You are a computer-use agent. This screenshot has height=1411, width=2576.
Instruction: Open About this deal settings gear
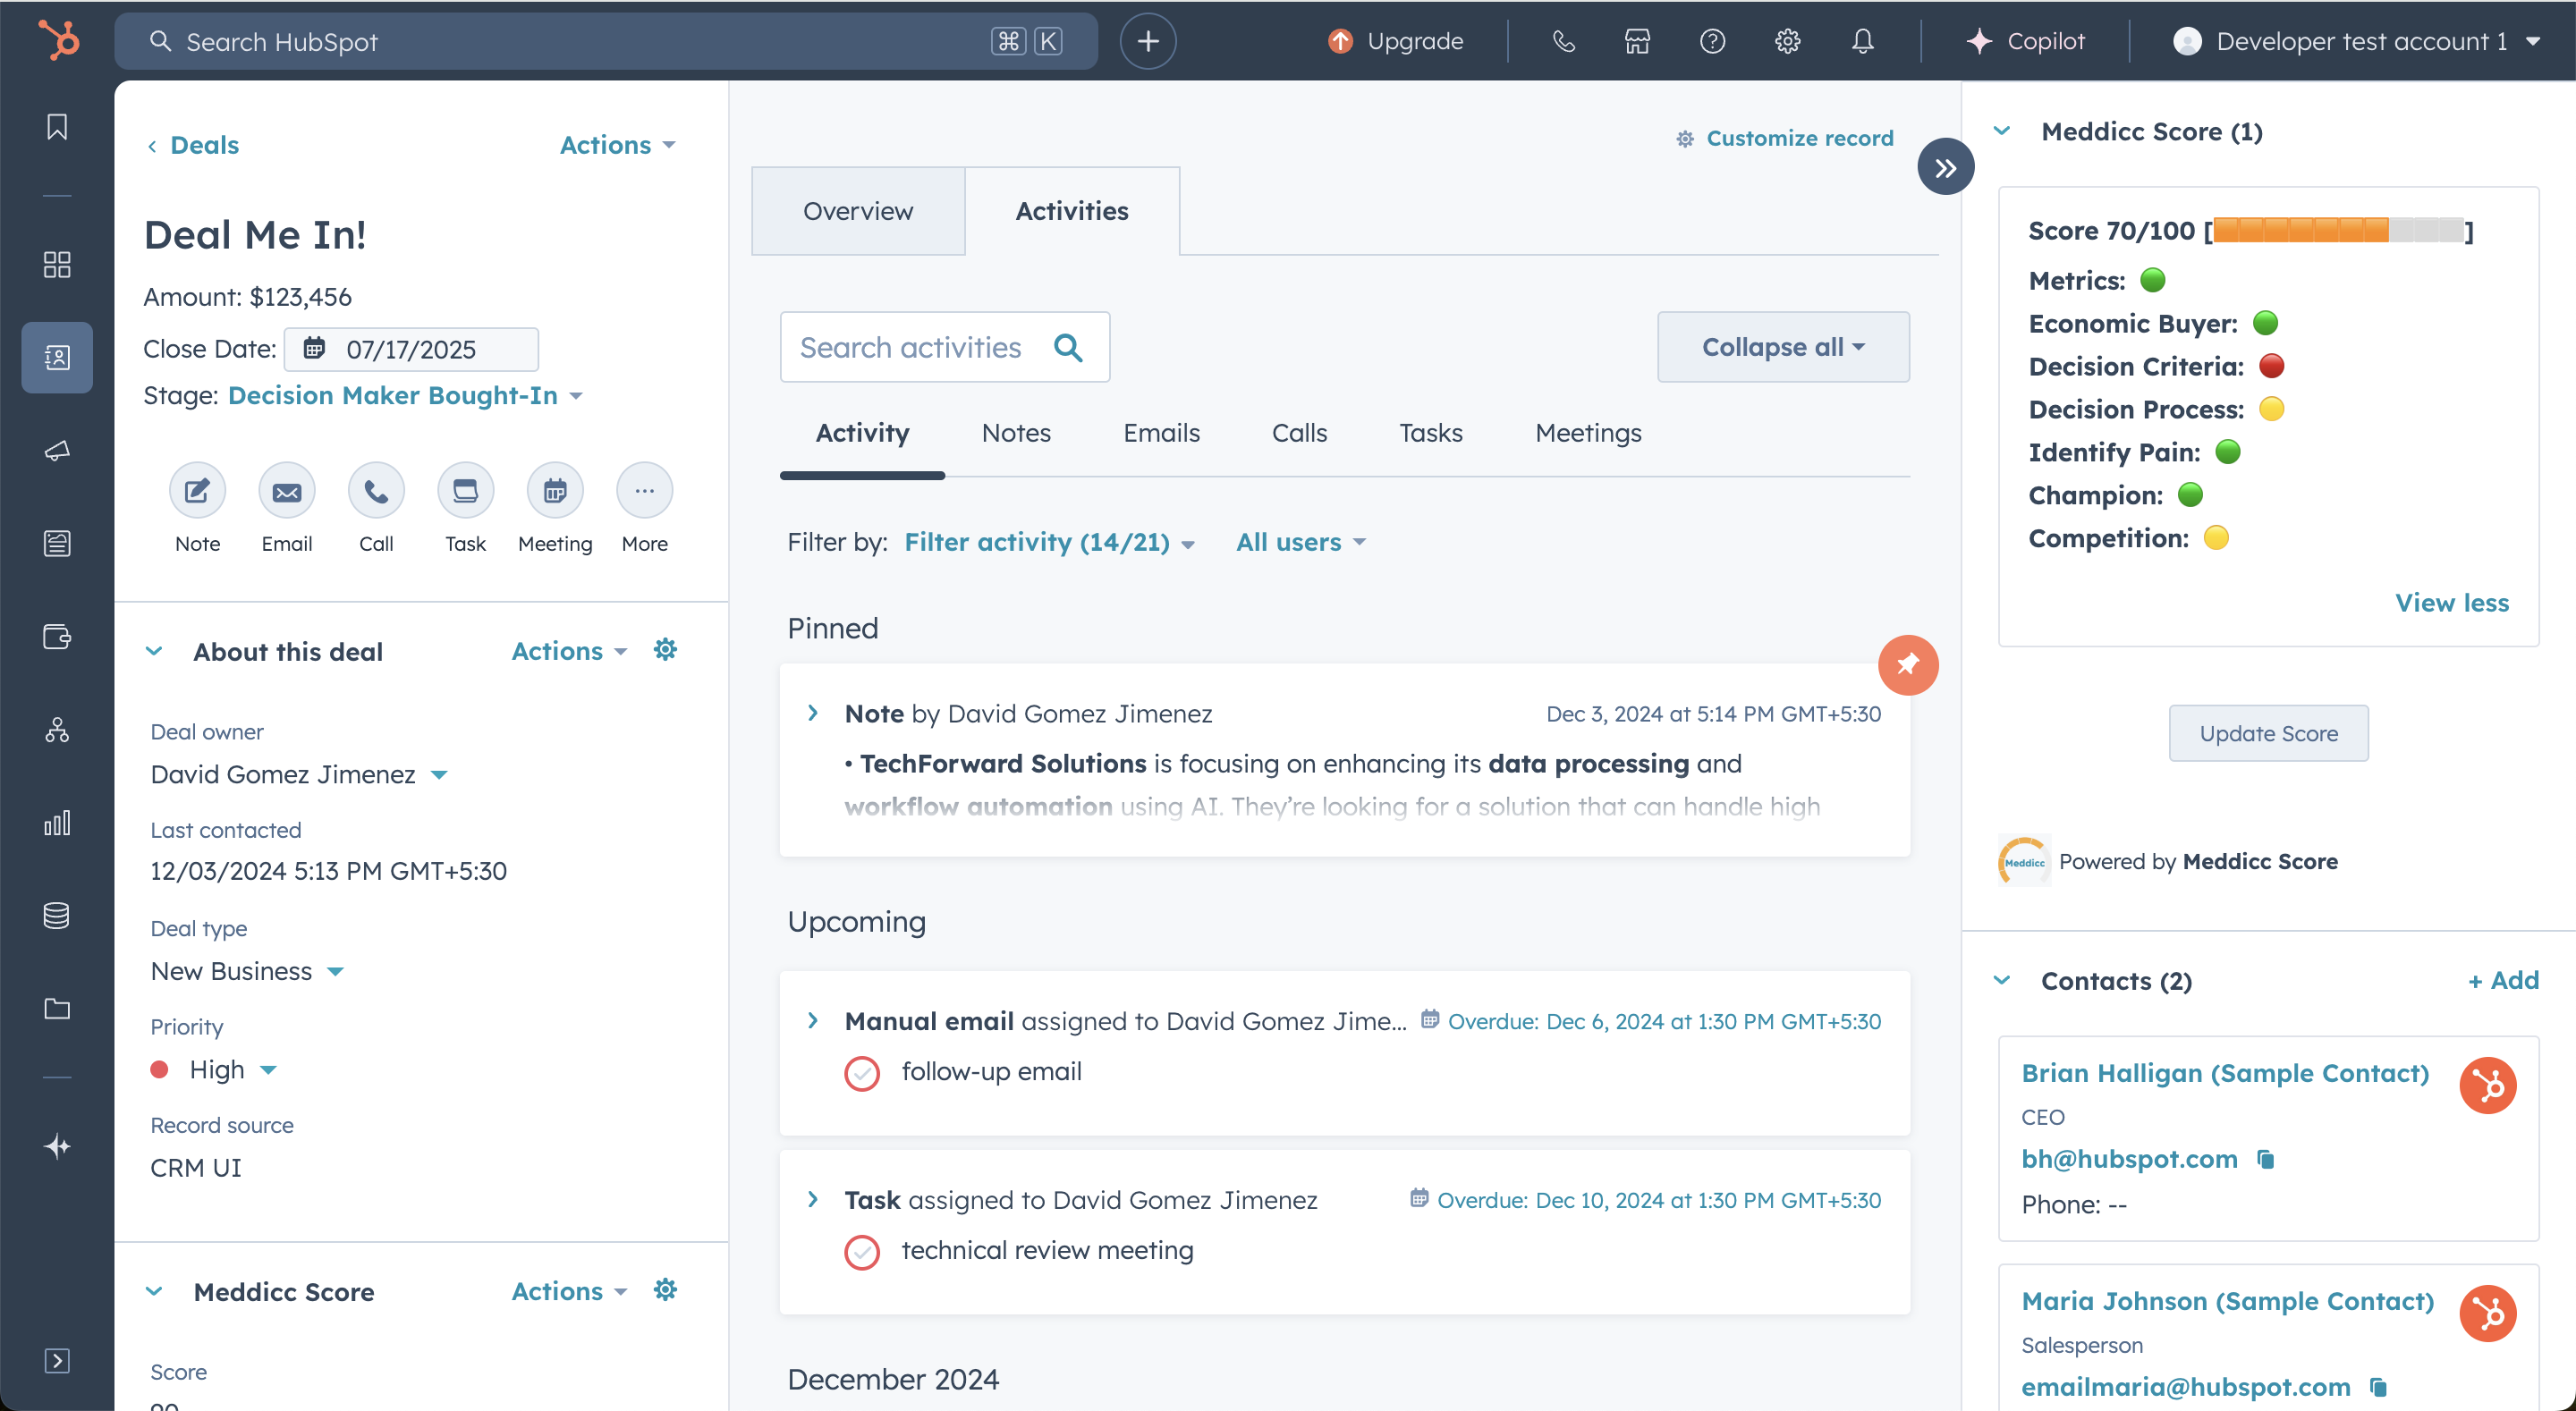665,650
